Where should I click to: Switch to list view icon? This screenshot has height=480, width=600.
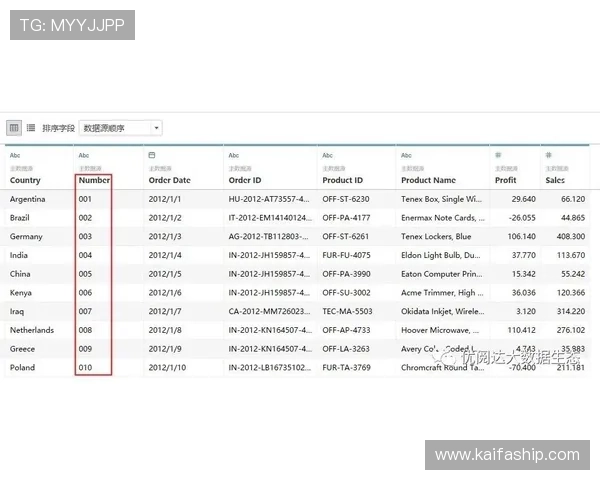[31, 128]
